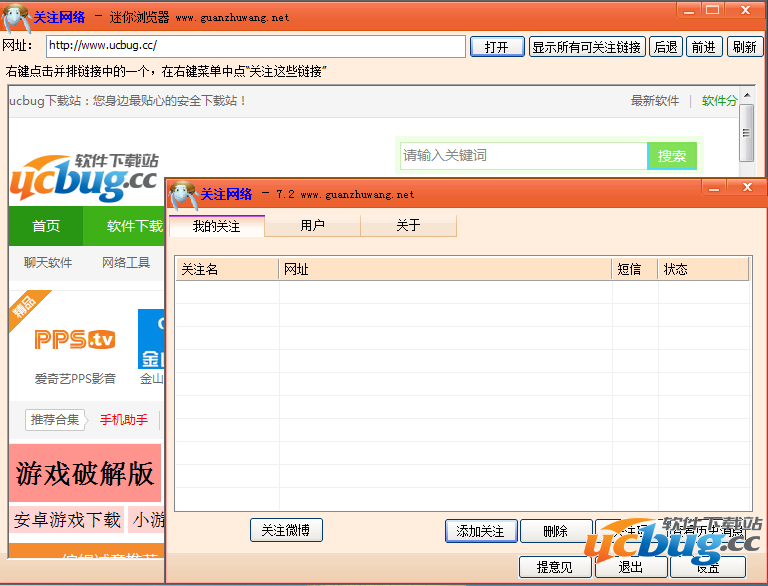This screenshot has width=768, height=586.
Task: Click the webpage scrollbar up arrow
Action: 746,95
